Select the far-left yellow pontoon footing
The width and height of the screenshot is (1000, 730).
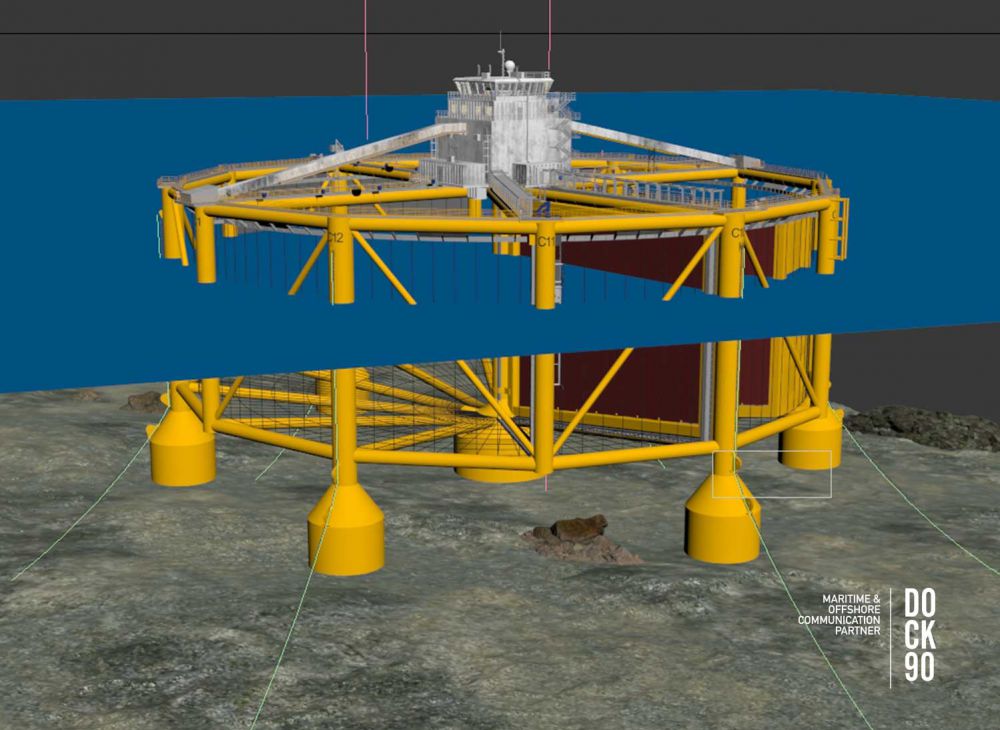(182, 449)
